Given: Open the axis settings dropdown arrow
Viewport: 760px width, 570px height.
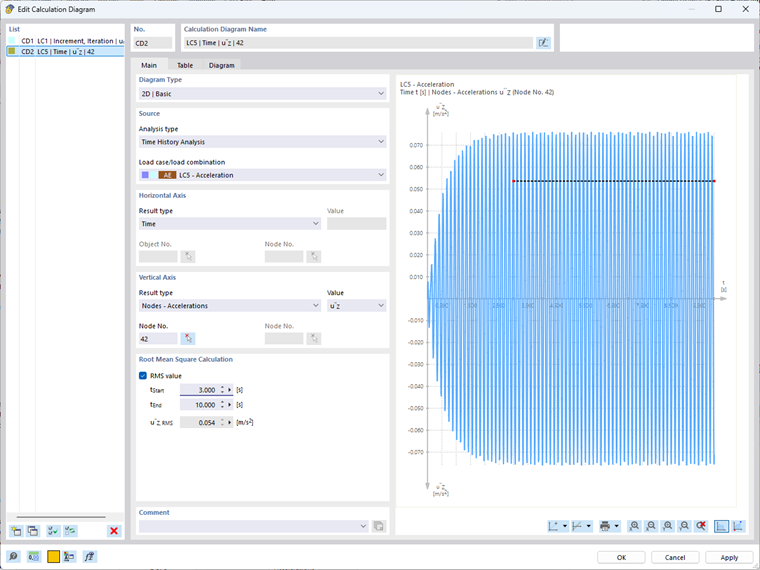Looking at the screenshot, I should [x=565, y=526].
